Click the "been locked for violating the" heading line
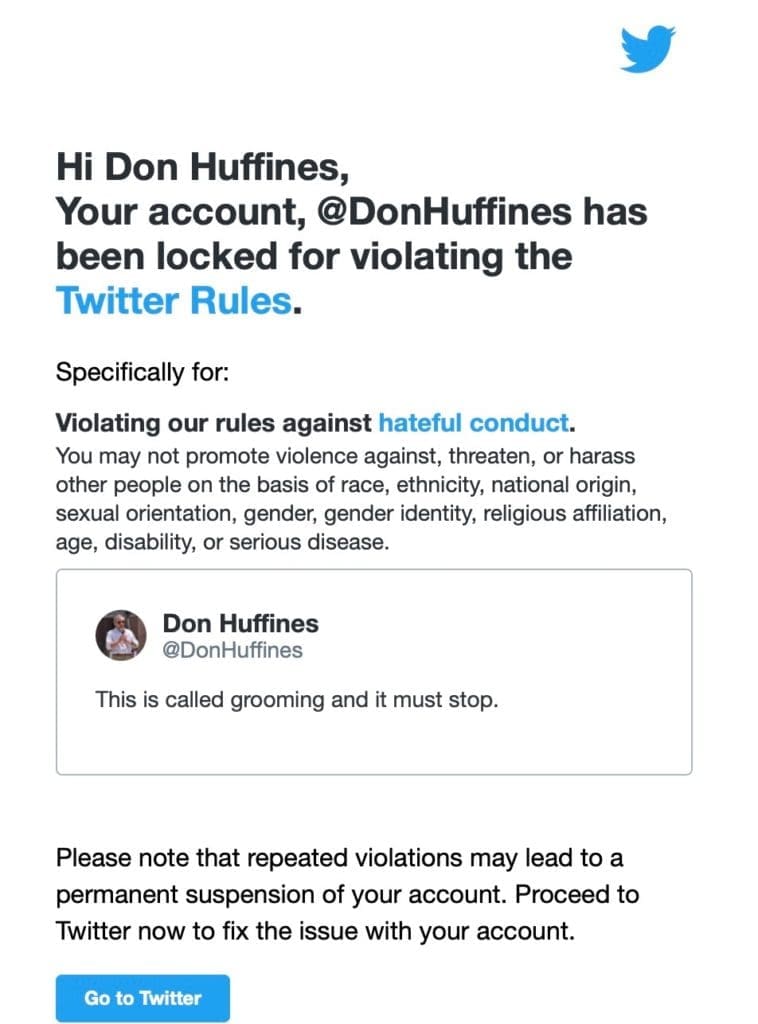The width and height of the screenshot is (758, 1024). click(313, 256)
